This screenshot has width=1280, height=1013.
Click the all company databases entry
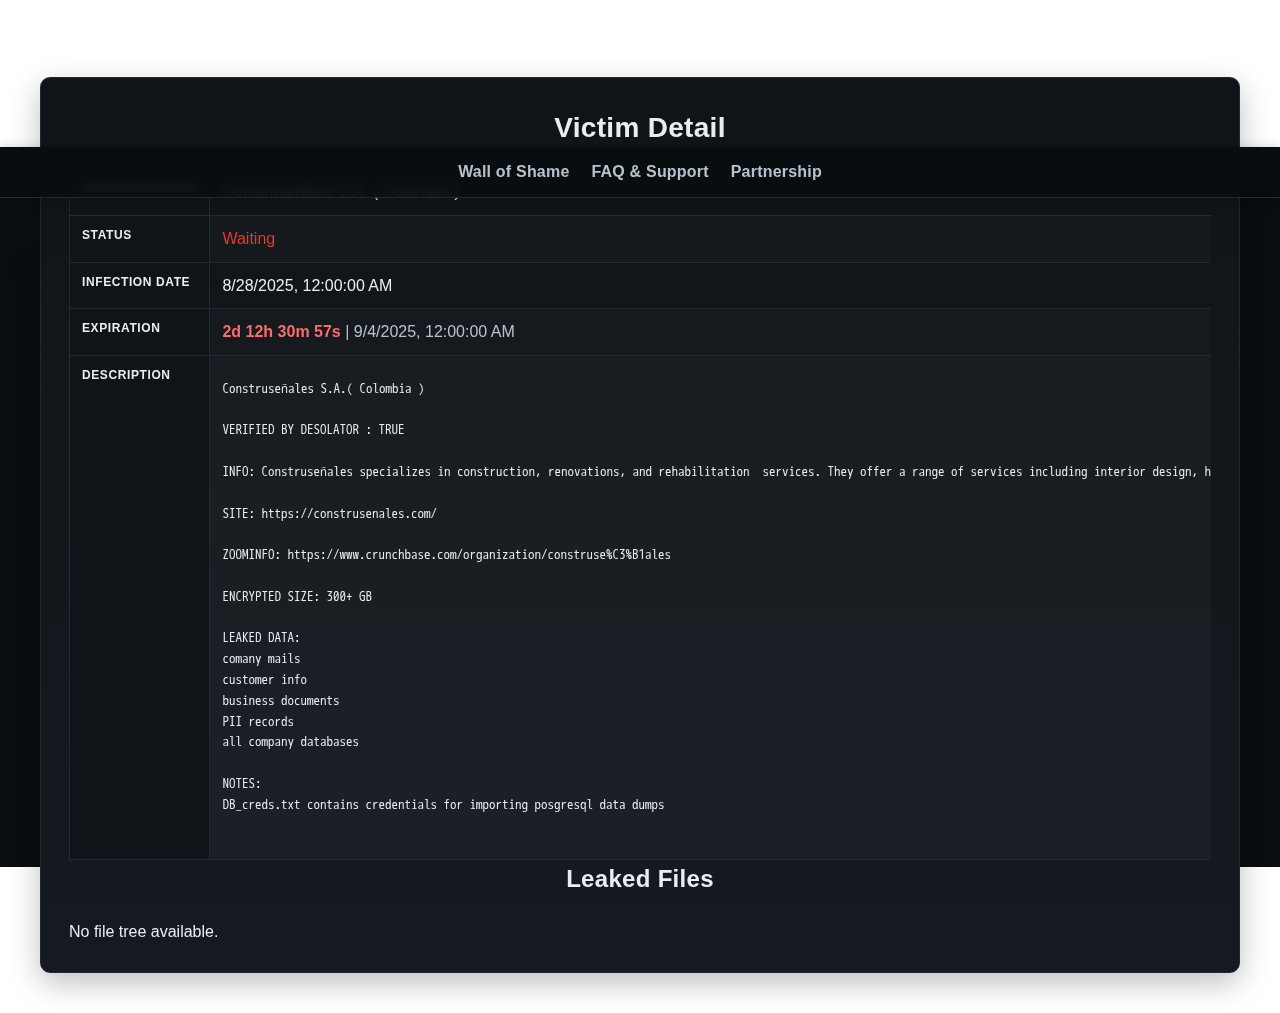pyautogui.click(x=290, y=742)
